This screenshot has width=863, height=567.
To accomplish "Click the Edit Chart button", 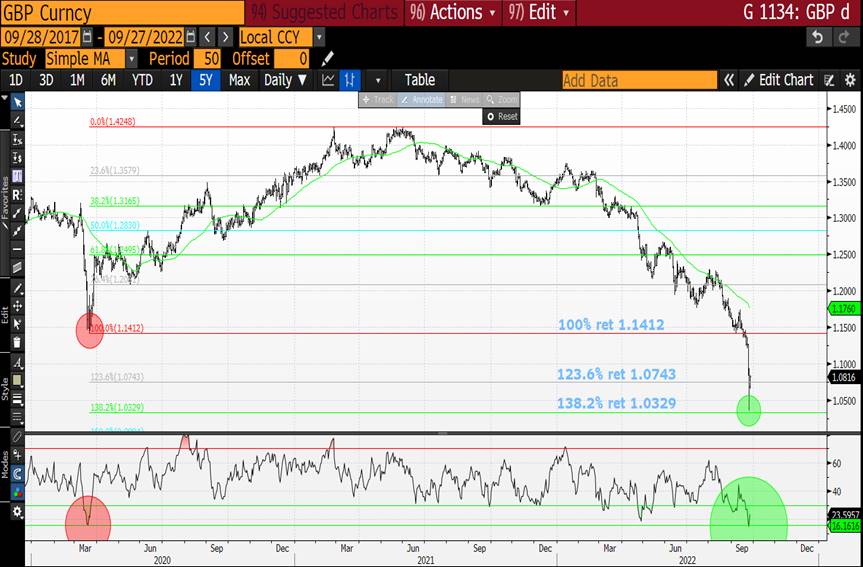I will (x=779, y=80).
